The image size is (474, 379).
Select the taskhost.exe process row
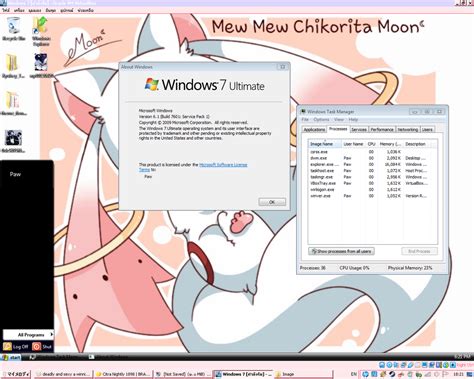pos(369,171)
